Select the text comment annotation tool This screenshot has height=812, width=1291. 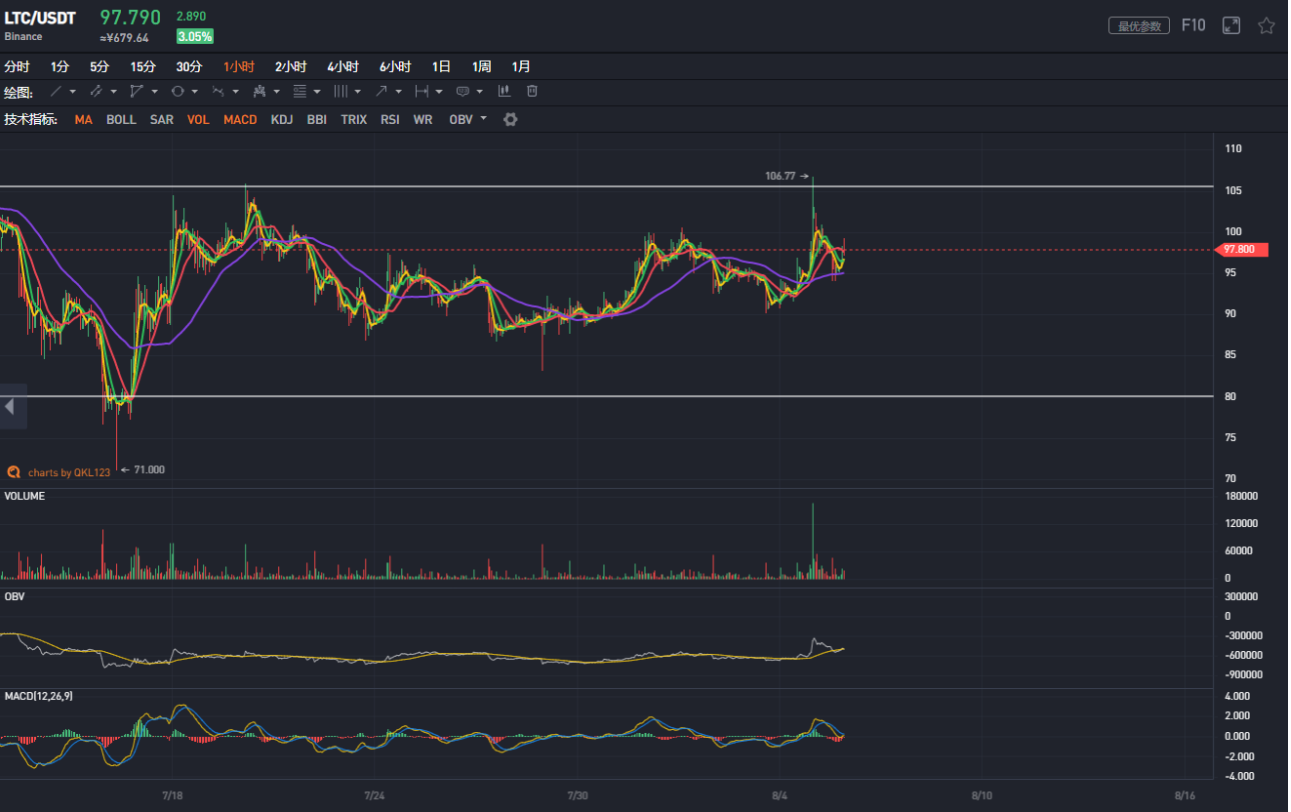(463, 92)
